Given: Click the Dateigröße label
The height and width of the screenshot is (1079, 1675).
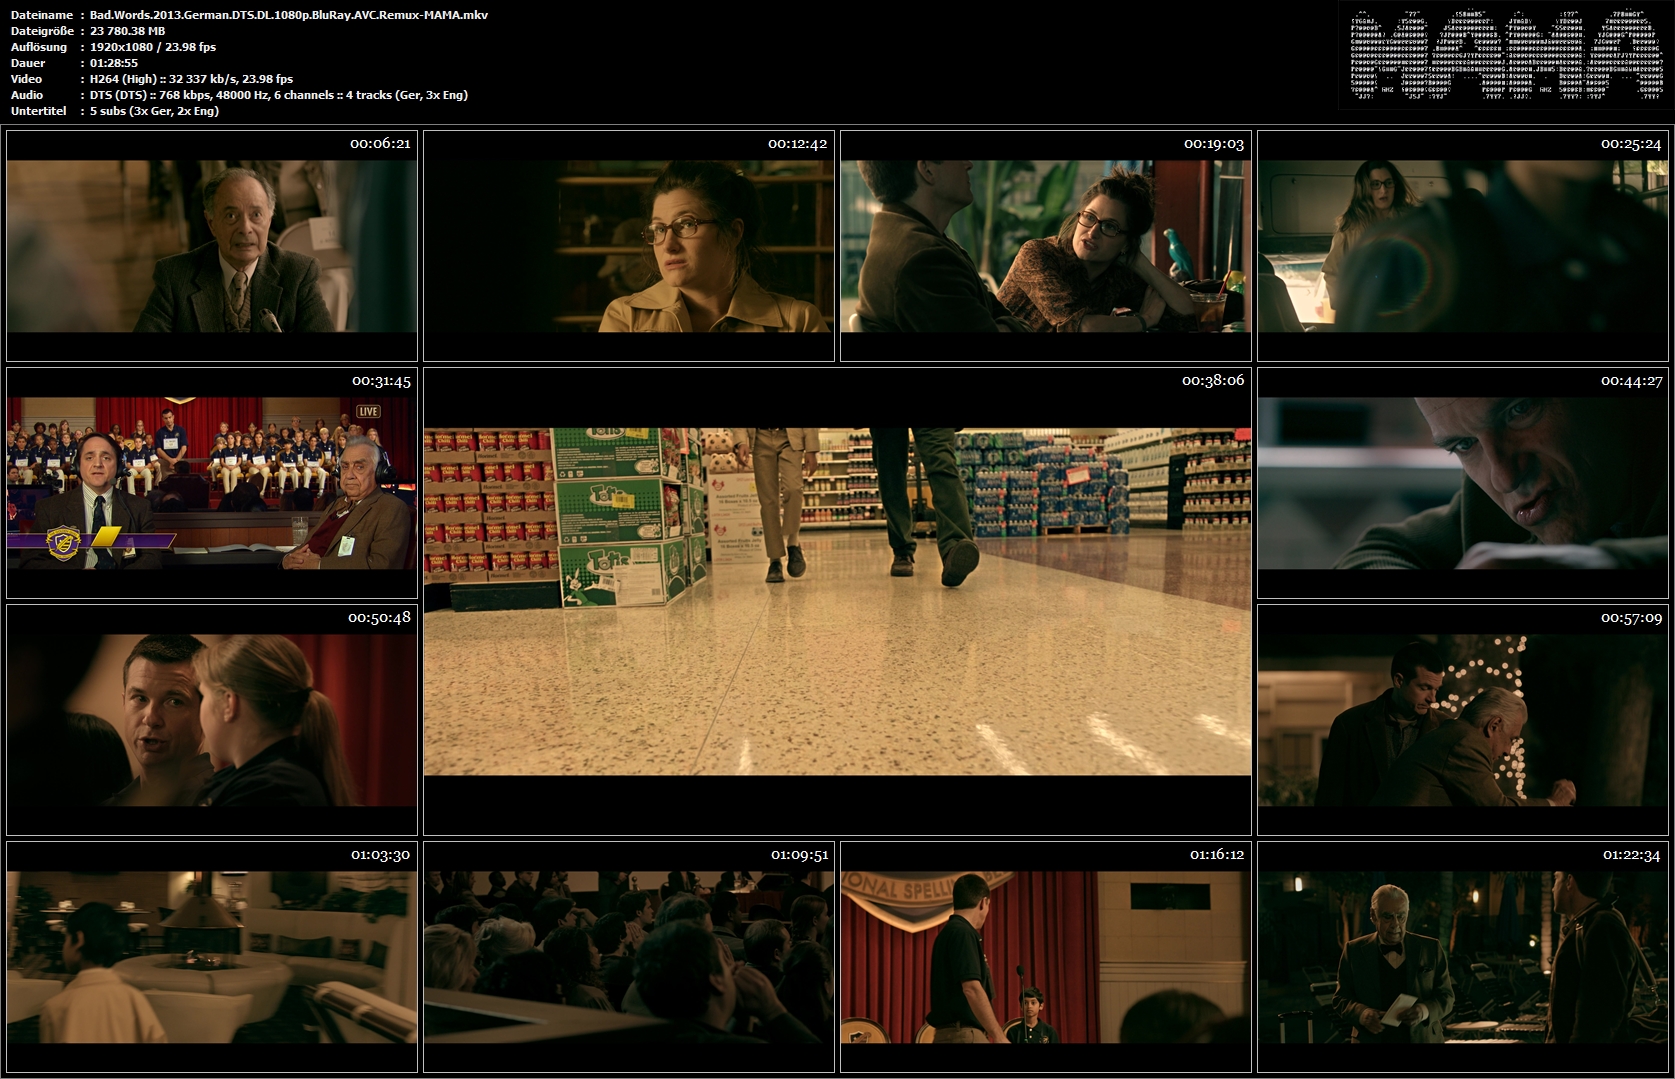Looking at the screenshot, I should [x=42, y=31].
